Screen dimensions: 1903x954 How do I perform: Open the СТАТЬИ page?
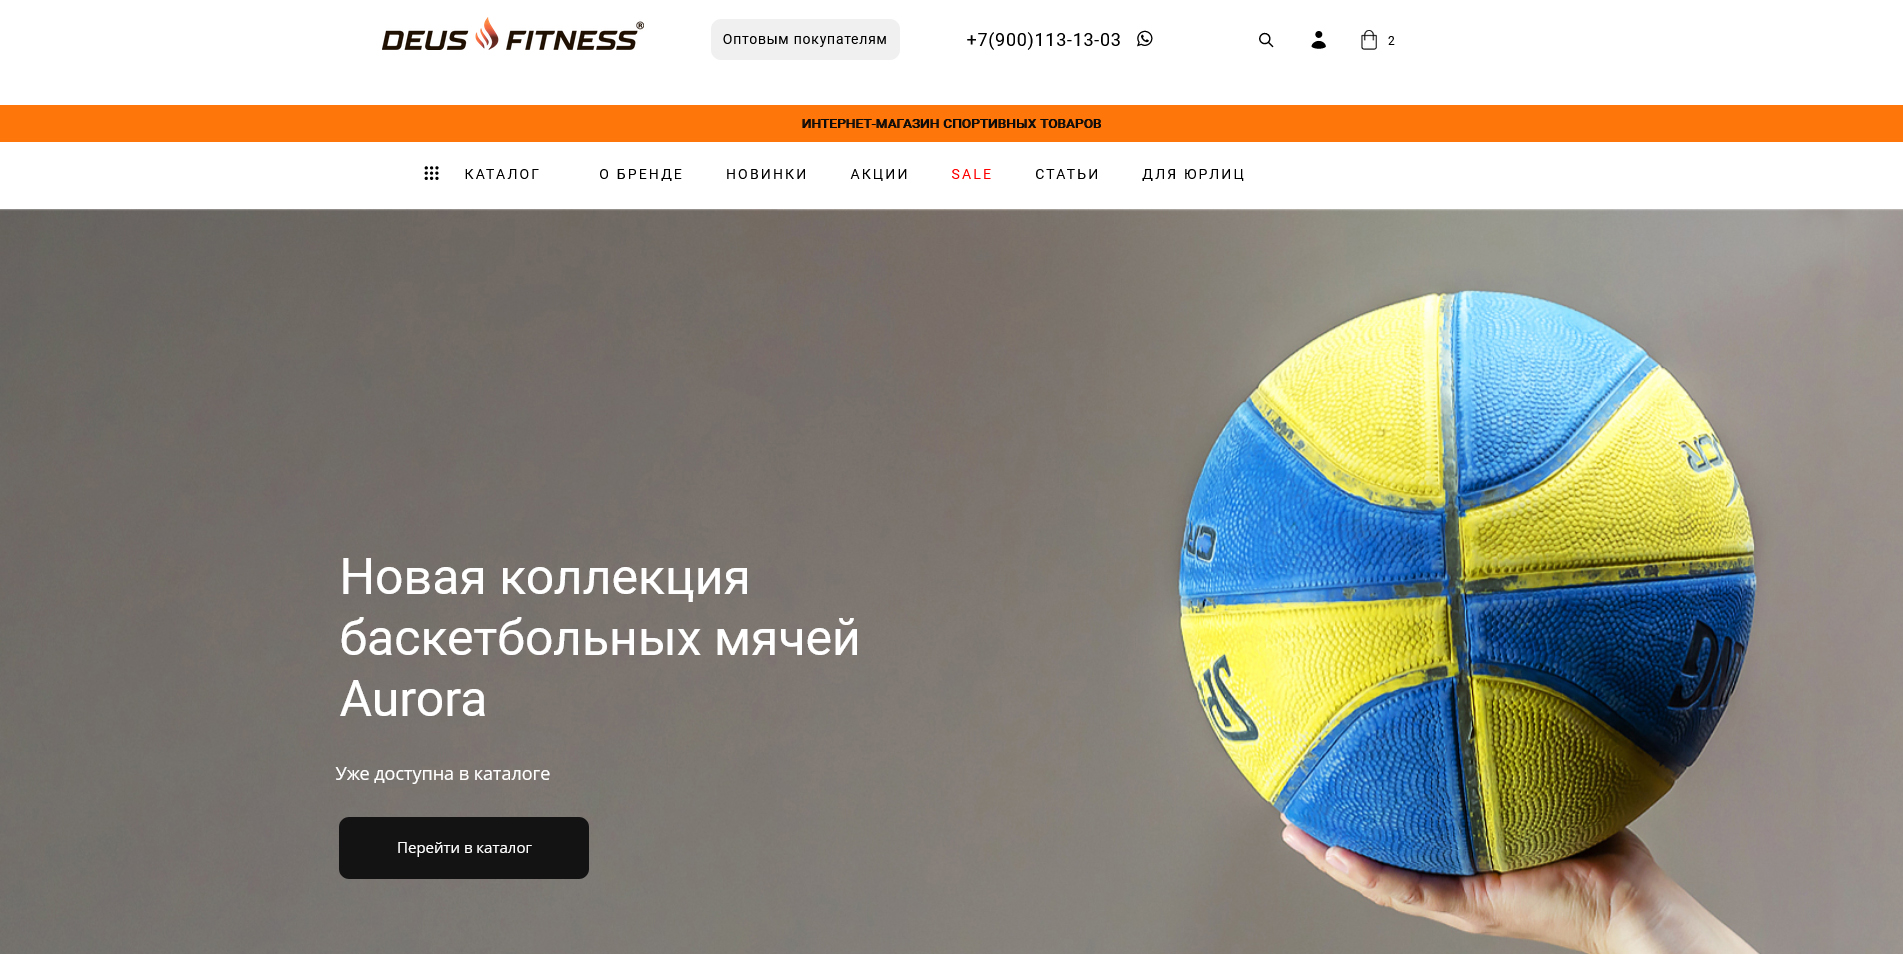(1067, 174)
